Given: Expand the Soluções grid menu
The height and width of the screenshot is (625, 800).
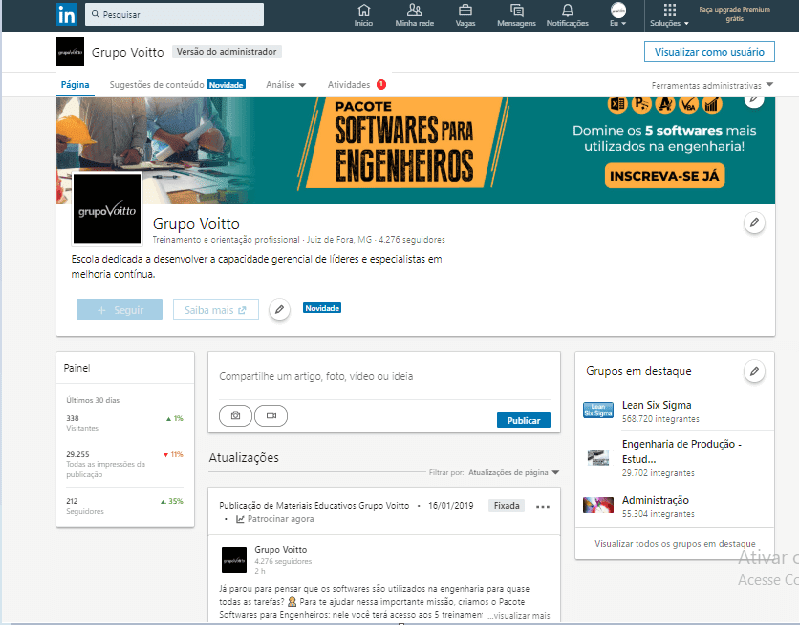Looking at the screenshot, I should (669, 15).
